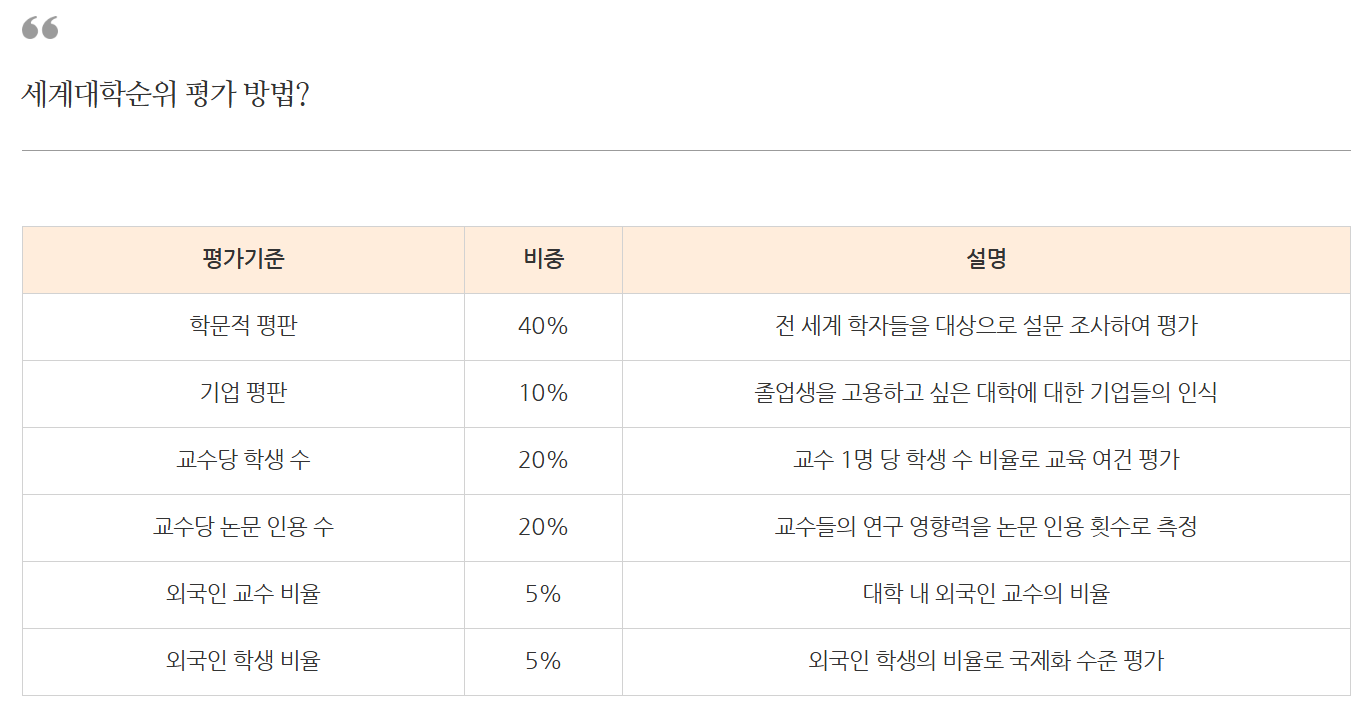The width and height of the screenshot is (1366, 712).
Task: Click the description about 국제화 수준 평가
Action: [x=986, y=662]
